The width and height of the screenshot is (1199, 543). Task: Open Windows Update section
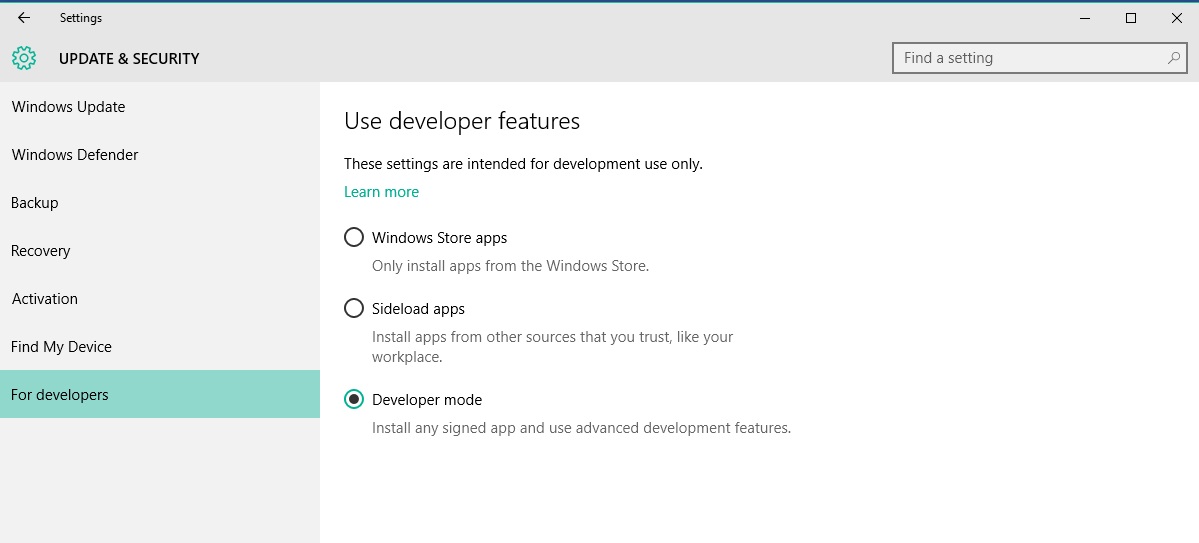coord(160,107)
